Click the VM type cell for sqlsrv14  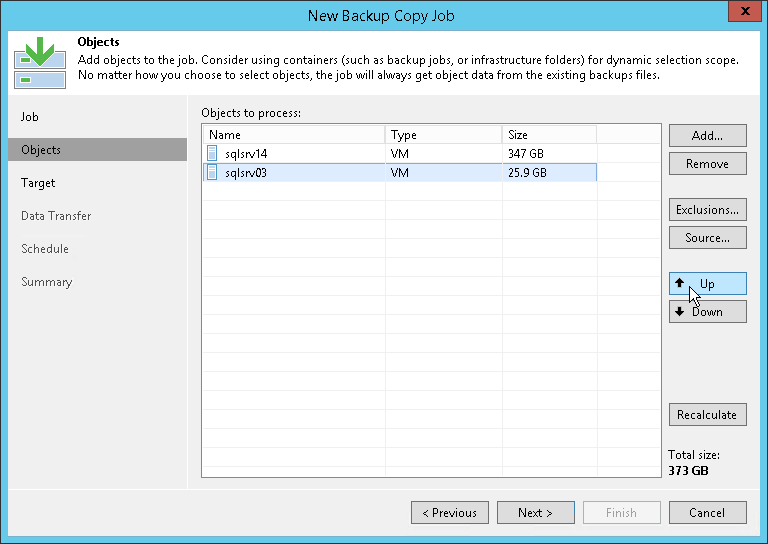400,154
